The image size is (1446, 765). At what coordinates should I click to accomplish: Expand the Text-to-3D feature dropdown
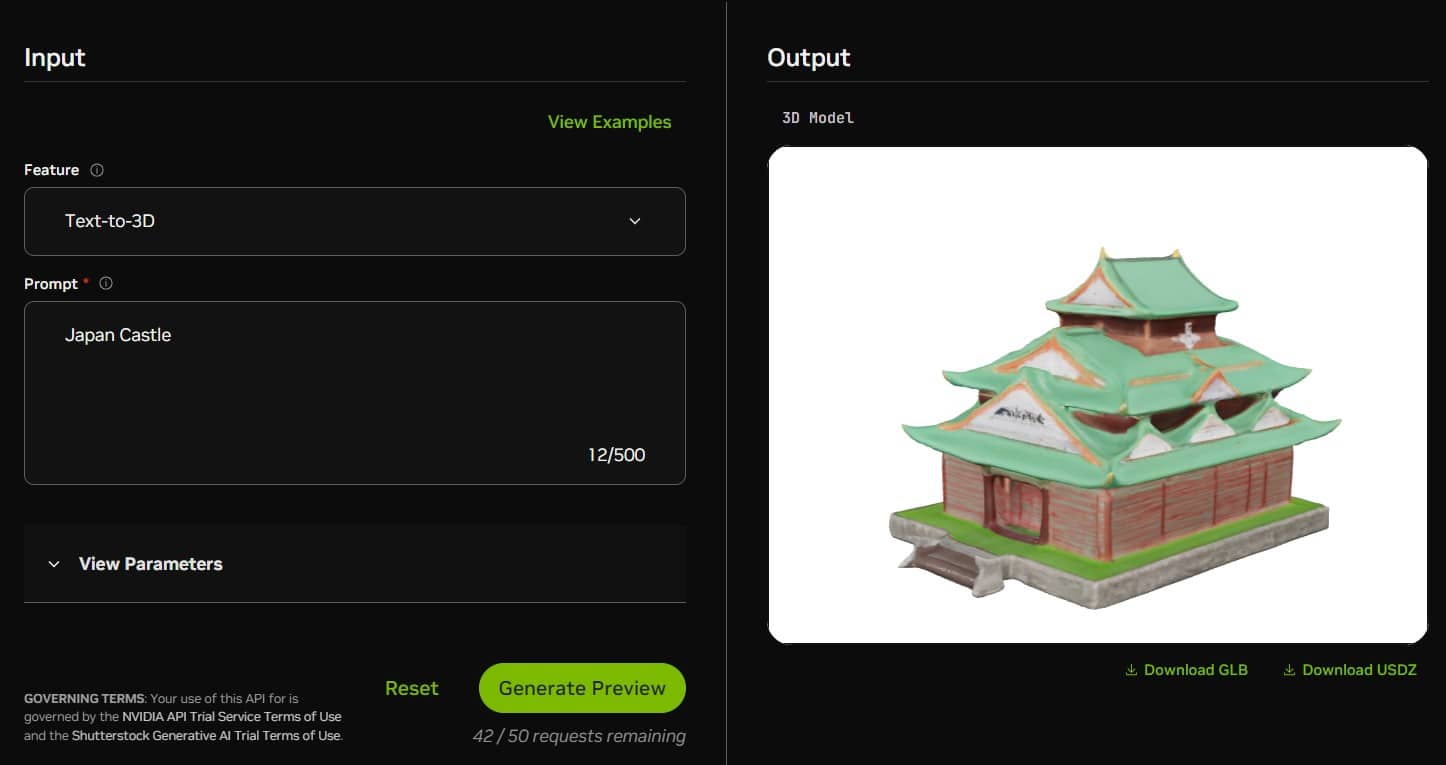tap(355, 221)
